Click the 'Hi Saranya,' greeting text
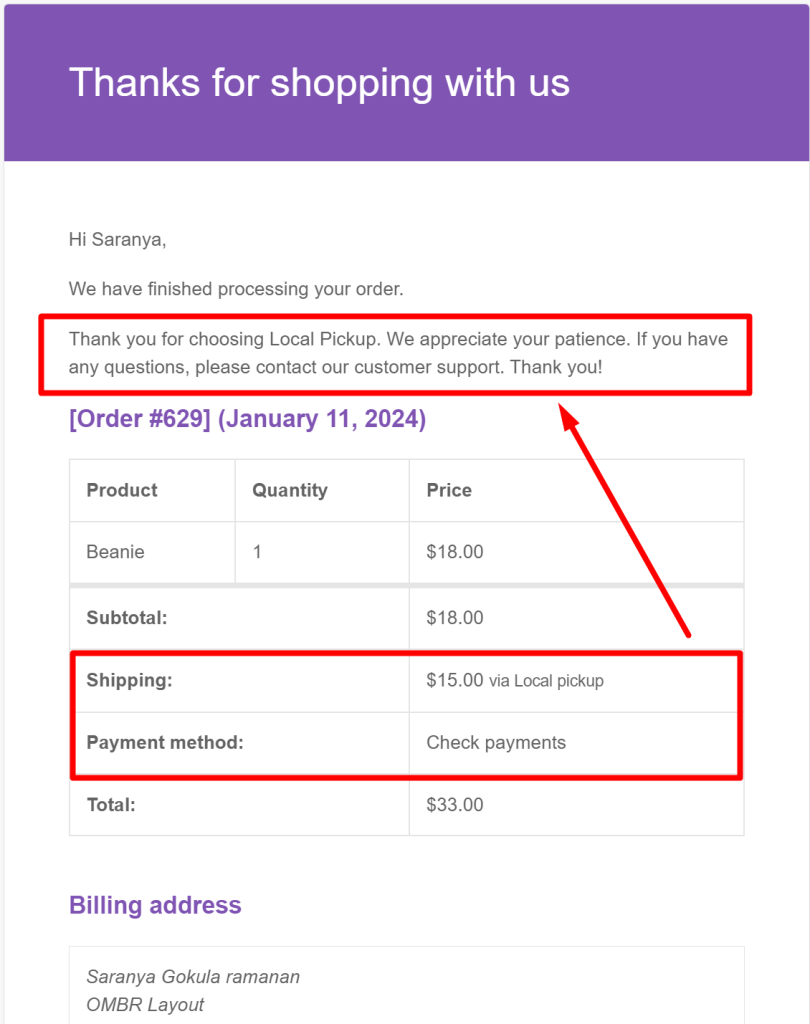The height and width of the screenshot is (1024, 810). [118, 240]
